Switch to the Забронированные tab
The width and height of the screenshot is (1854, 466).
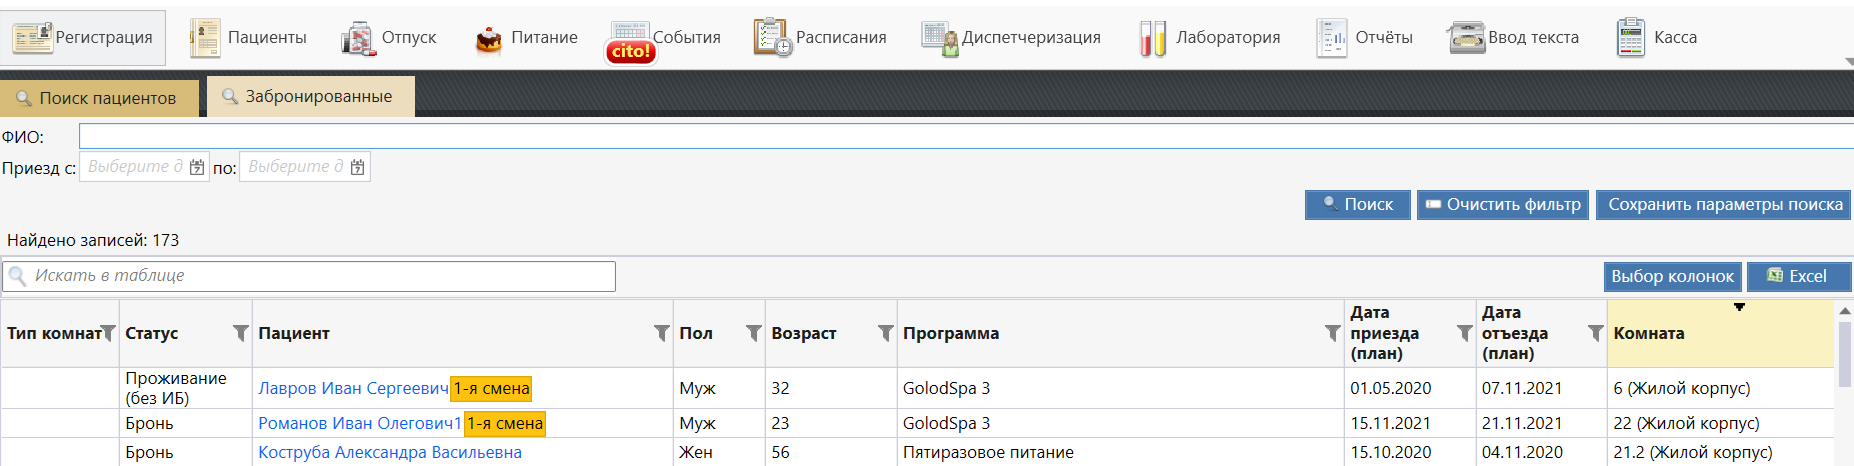click(310, 97)
